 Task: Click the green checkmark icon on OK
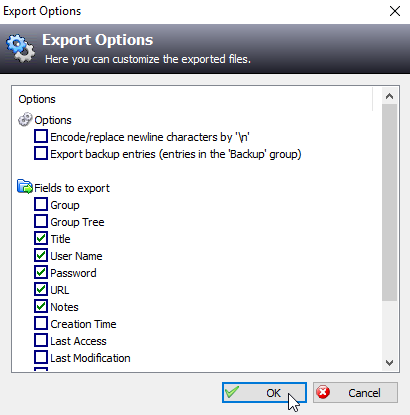[x=232, y=392]
